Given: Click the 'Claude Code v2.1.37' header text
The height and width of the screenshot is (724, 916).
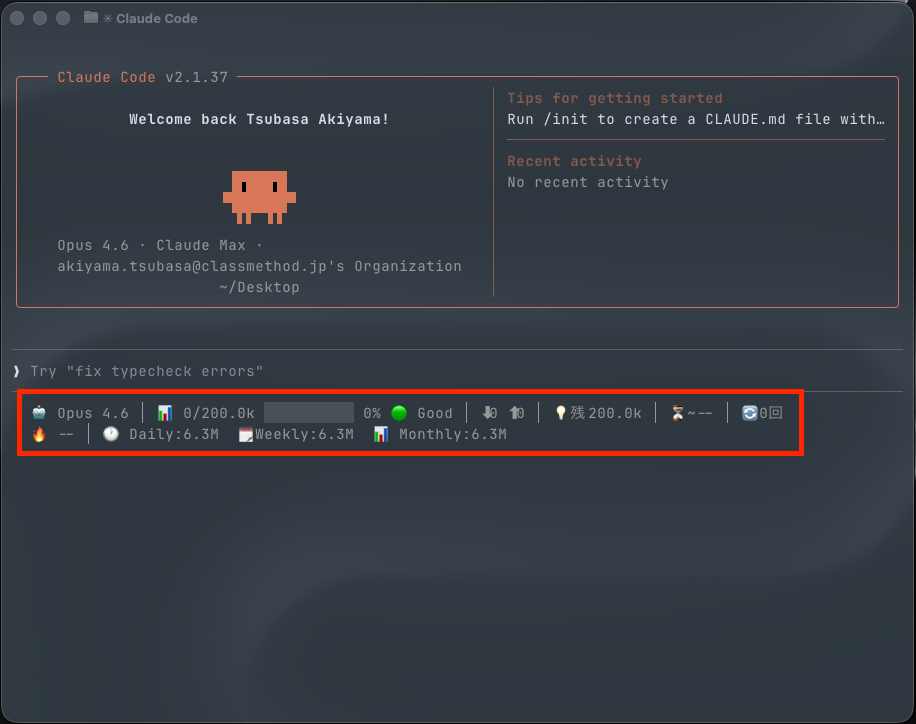Looking at the screenshot, I should [143, 77].
